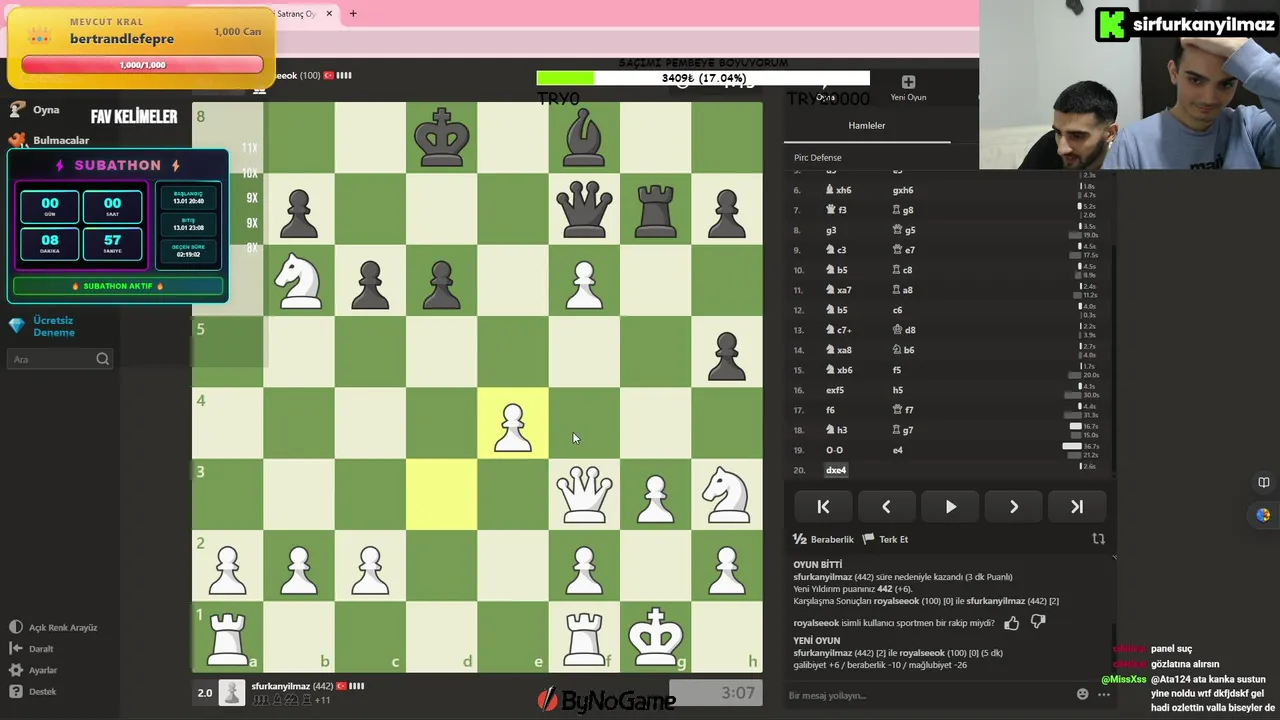1280x720 pixels.
Task: Select move 16 exf5 in move list
Action: [835, 390]
